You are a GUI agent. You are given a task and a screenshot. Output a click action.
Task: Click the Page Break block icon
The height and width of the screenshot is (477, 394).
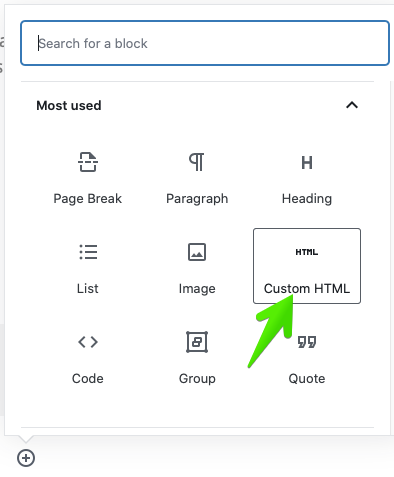(x=88, y=162)
